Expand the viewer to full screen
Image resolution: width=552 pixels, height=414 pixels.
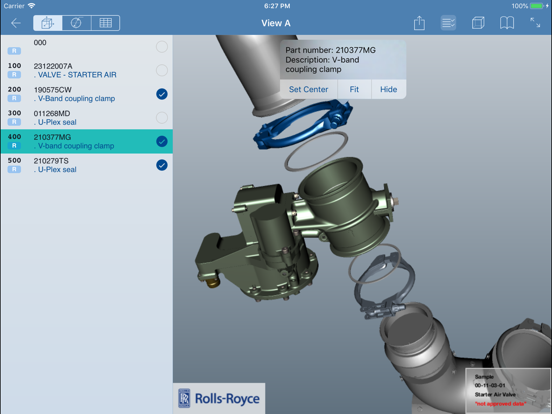[535, 23]
